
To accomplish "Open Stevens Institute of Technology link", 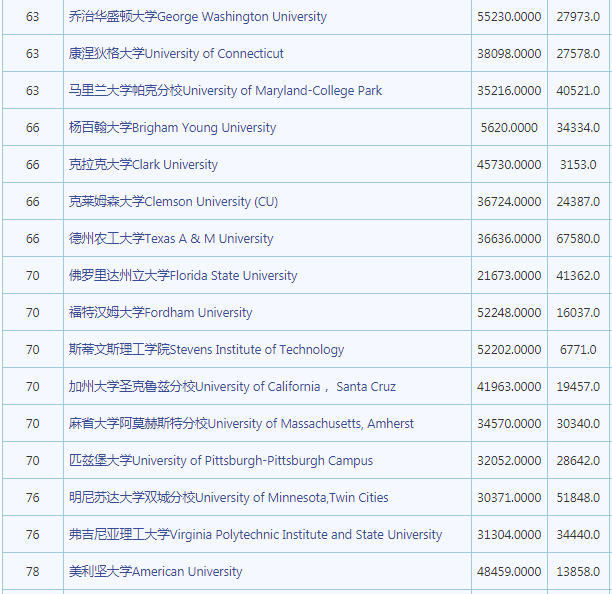I will pyautogui.click(x=206, y=350).
